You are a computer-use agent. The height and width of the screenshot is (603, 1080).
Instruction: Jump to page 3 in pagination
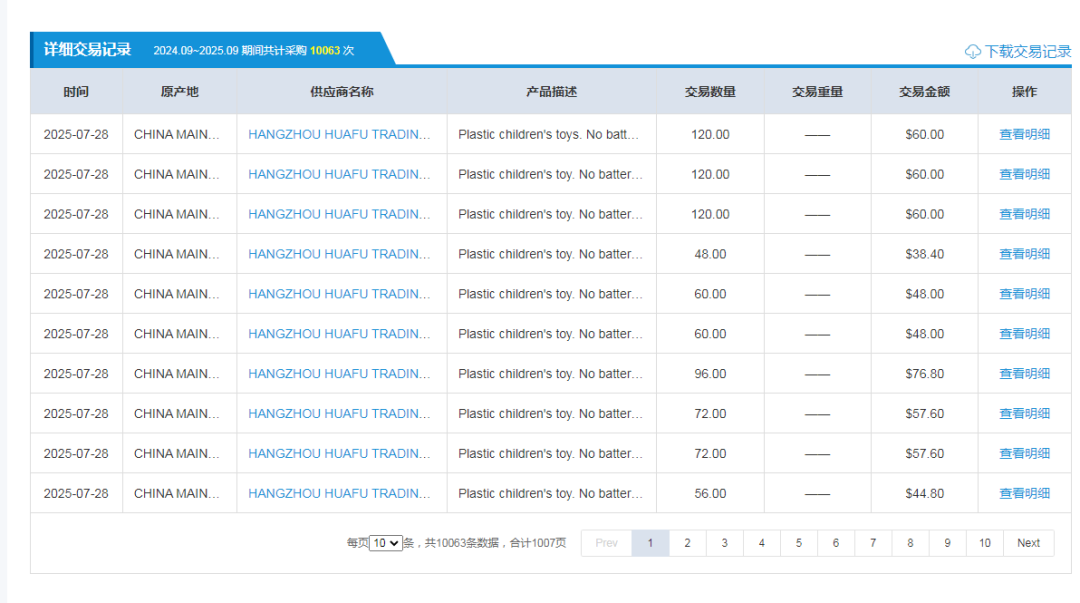(x=724, y=543)
